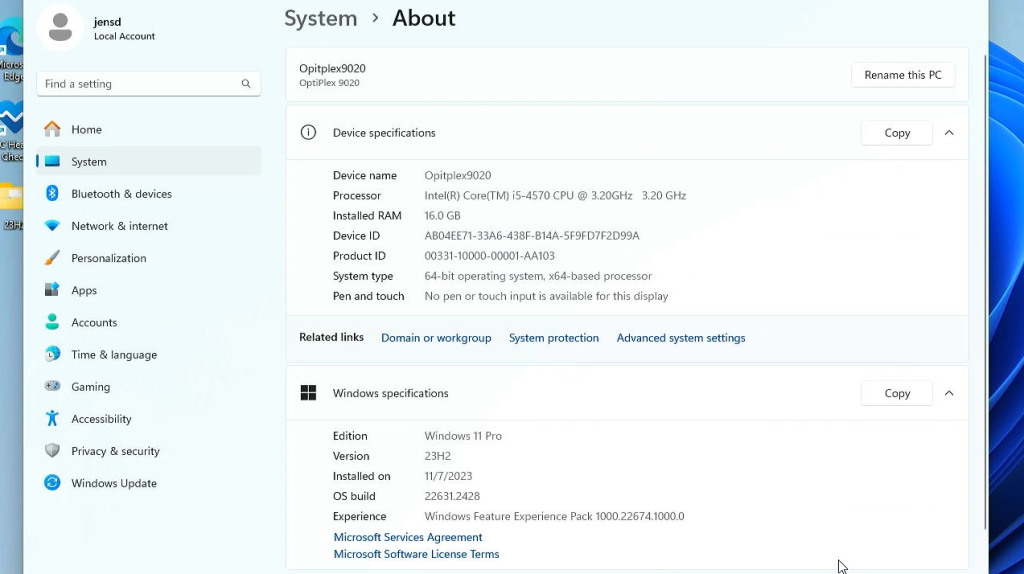Click Installed on value 11/7/2023
This screenshot has width=1024, height=574.
(448, 476)
